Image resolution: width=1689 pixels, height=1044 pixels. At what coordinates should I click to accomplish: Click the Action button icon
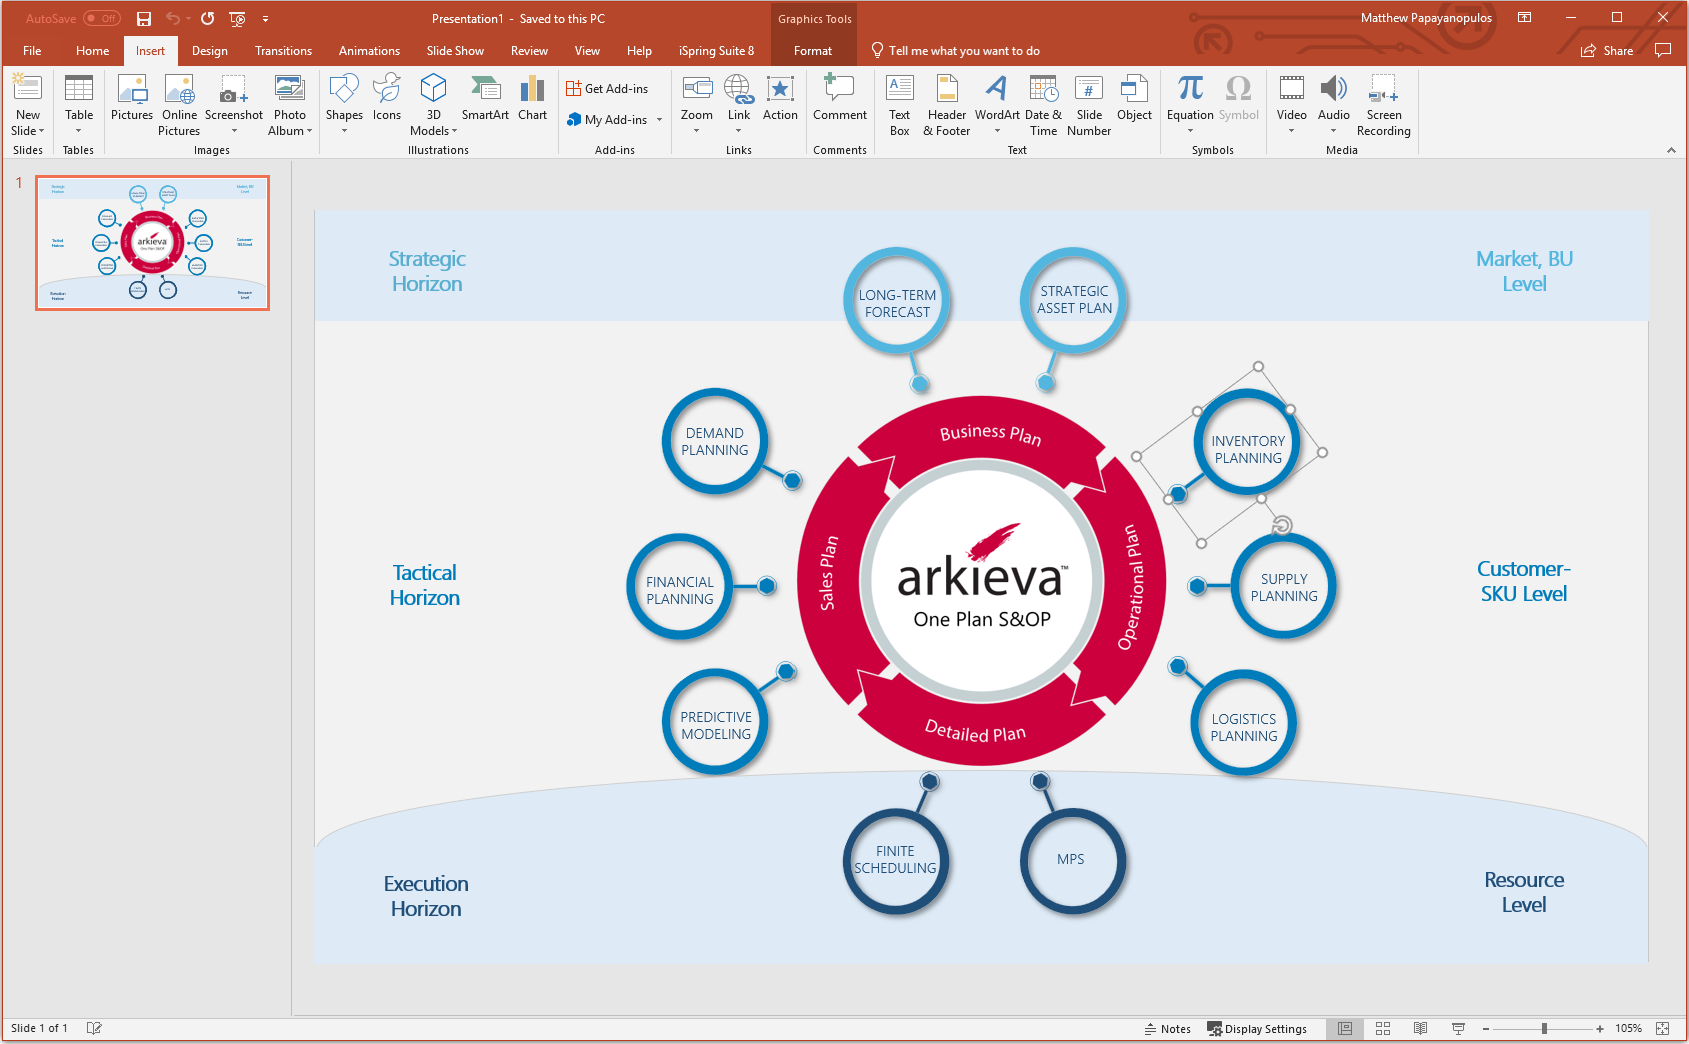tap(780, 98)
